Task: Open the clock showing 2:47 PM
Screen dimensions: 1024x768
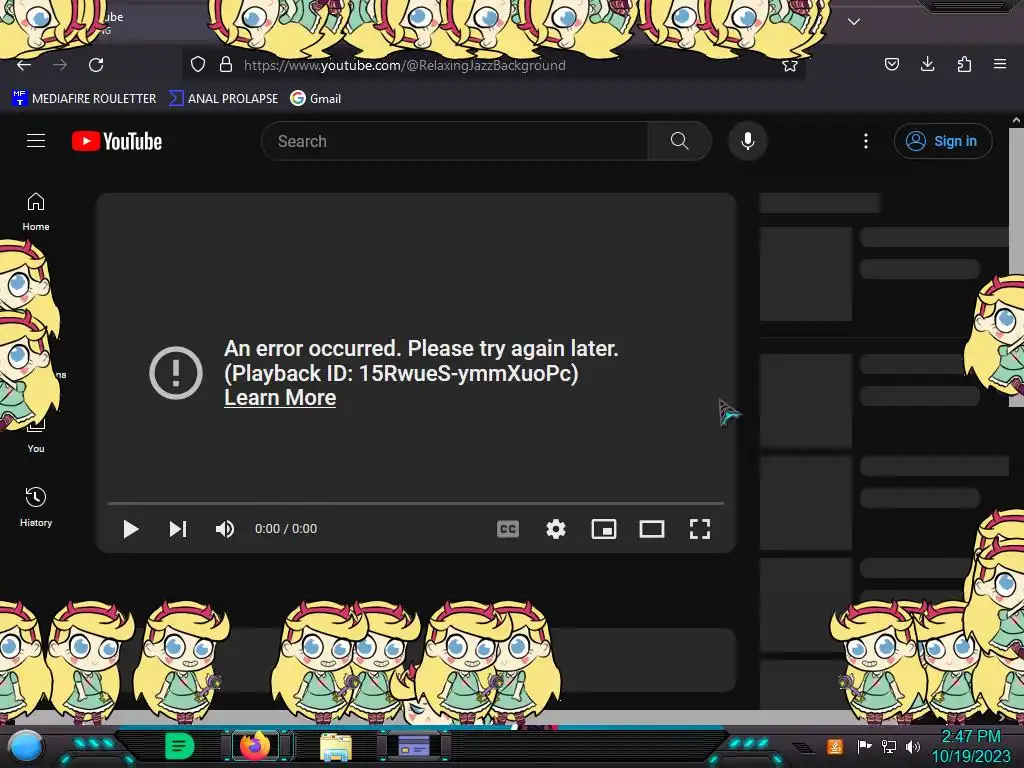Action: point(971,746)
